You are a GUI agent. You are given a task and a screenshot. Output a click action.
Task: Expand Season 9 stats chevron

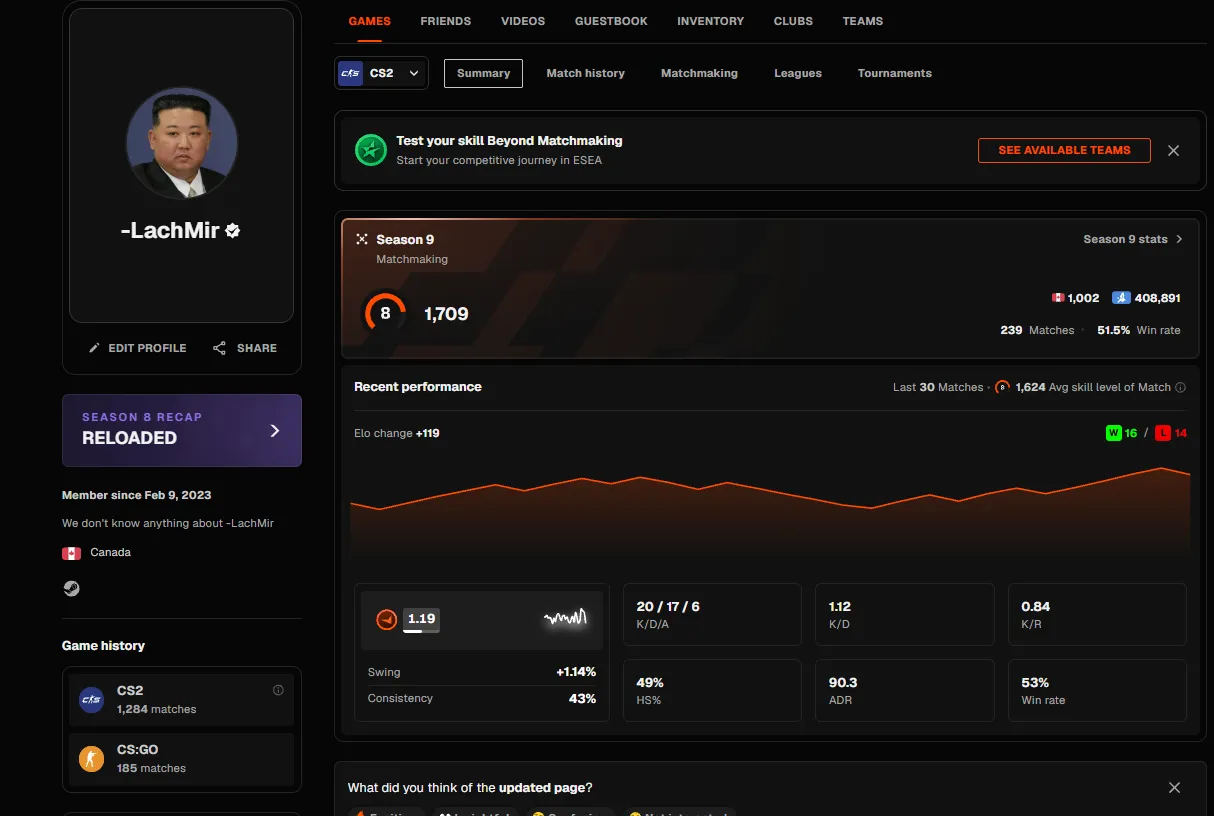click(1179, 239)
